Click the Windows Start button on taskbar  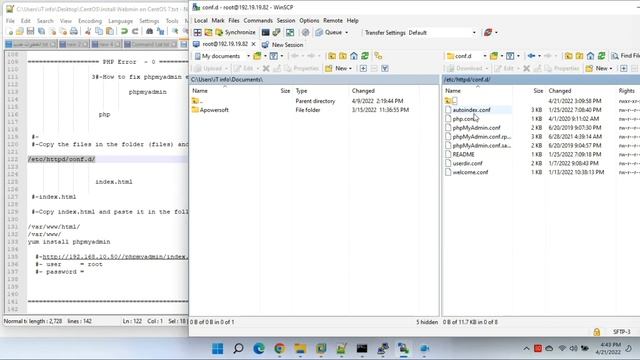point(218,349)
